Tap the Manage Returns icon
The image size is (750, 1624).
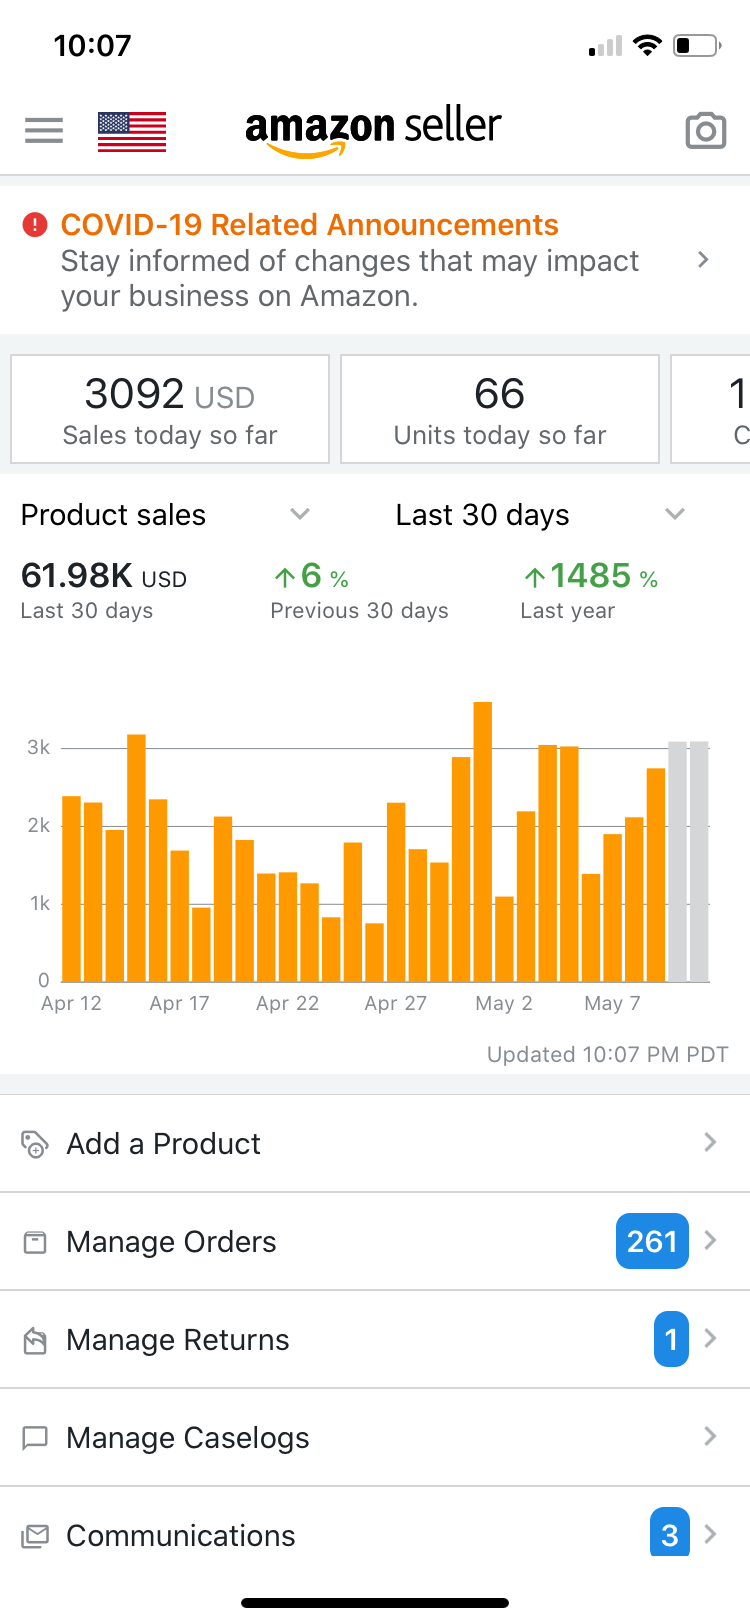35,1340
